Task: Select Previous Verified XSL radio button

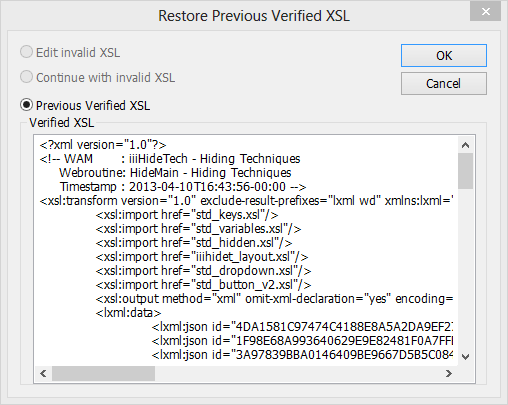Action: tap(26, 105)
